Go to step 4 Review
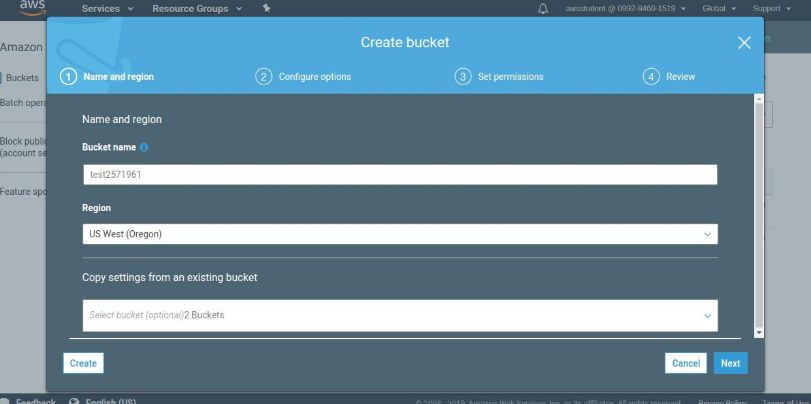This screenshot has height=404, width=811. pyautogui.click(x=669, y=77)
